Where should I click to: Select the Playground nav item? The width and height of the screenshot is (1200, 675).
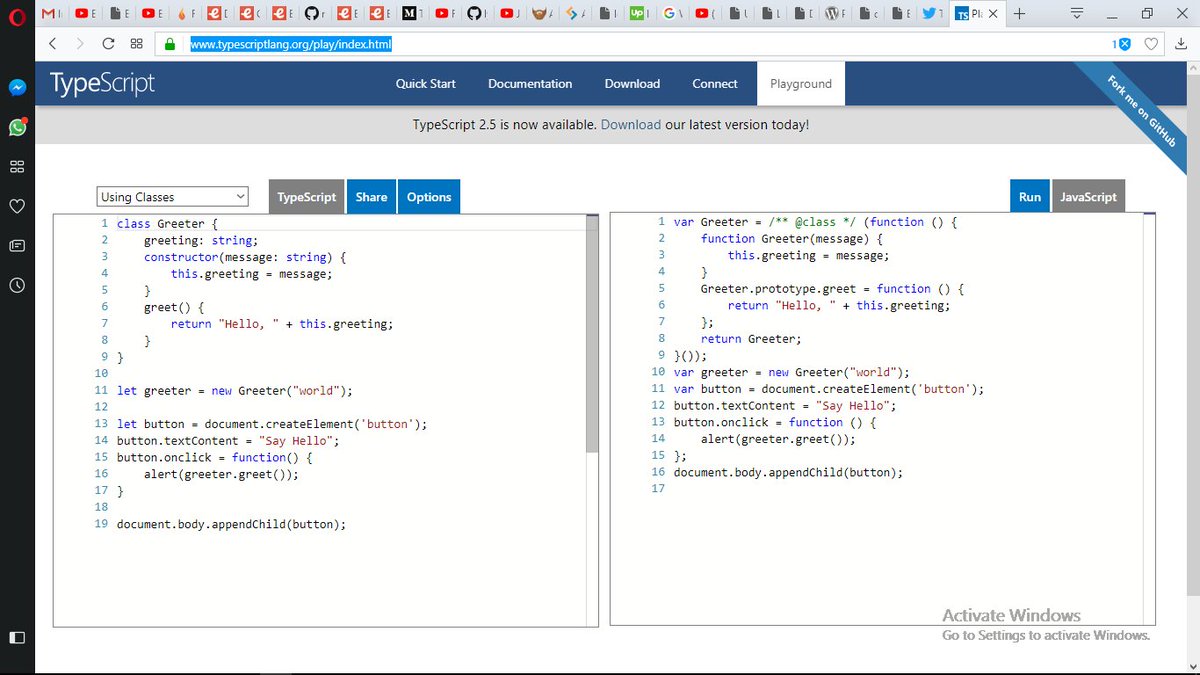801,84
